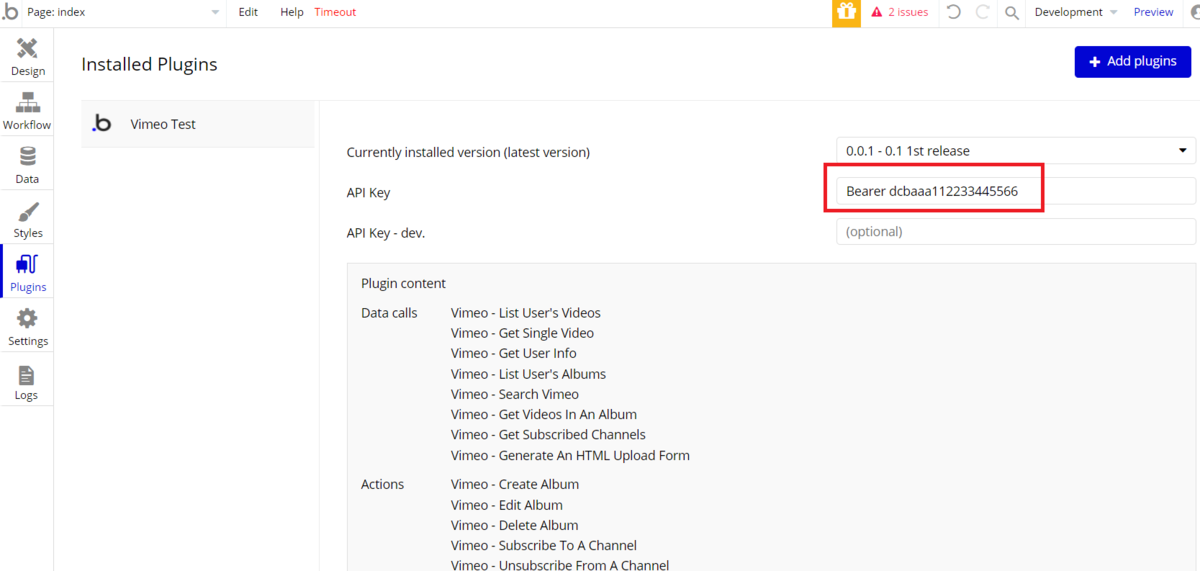Viewport: 1200px width, 571px height.
Task: Click Vimeo - Search Vimeo
Action: 515,394
